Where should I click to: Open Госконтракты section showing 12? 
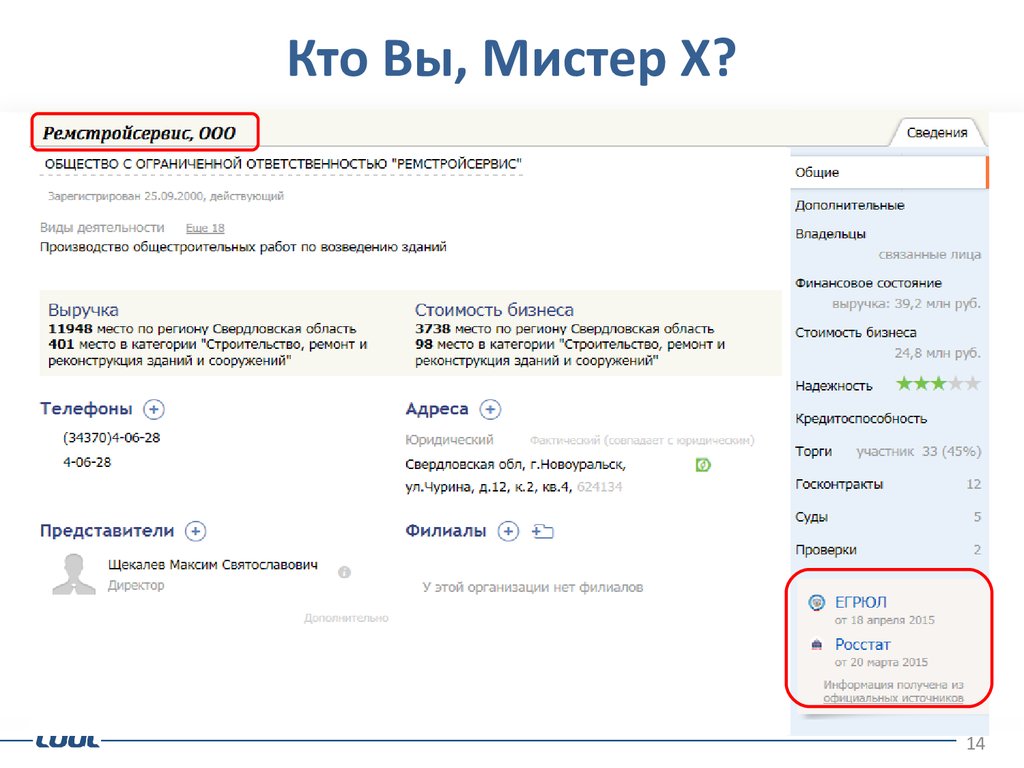(x=839, y=484)
